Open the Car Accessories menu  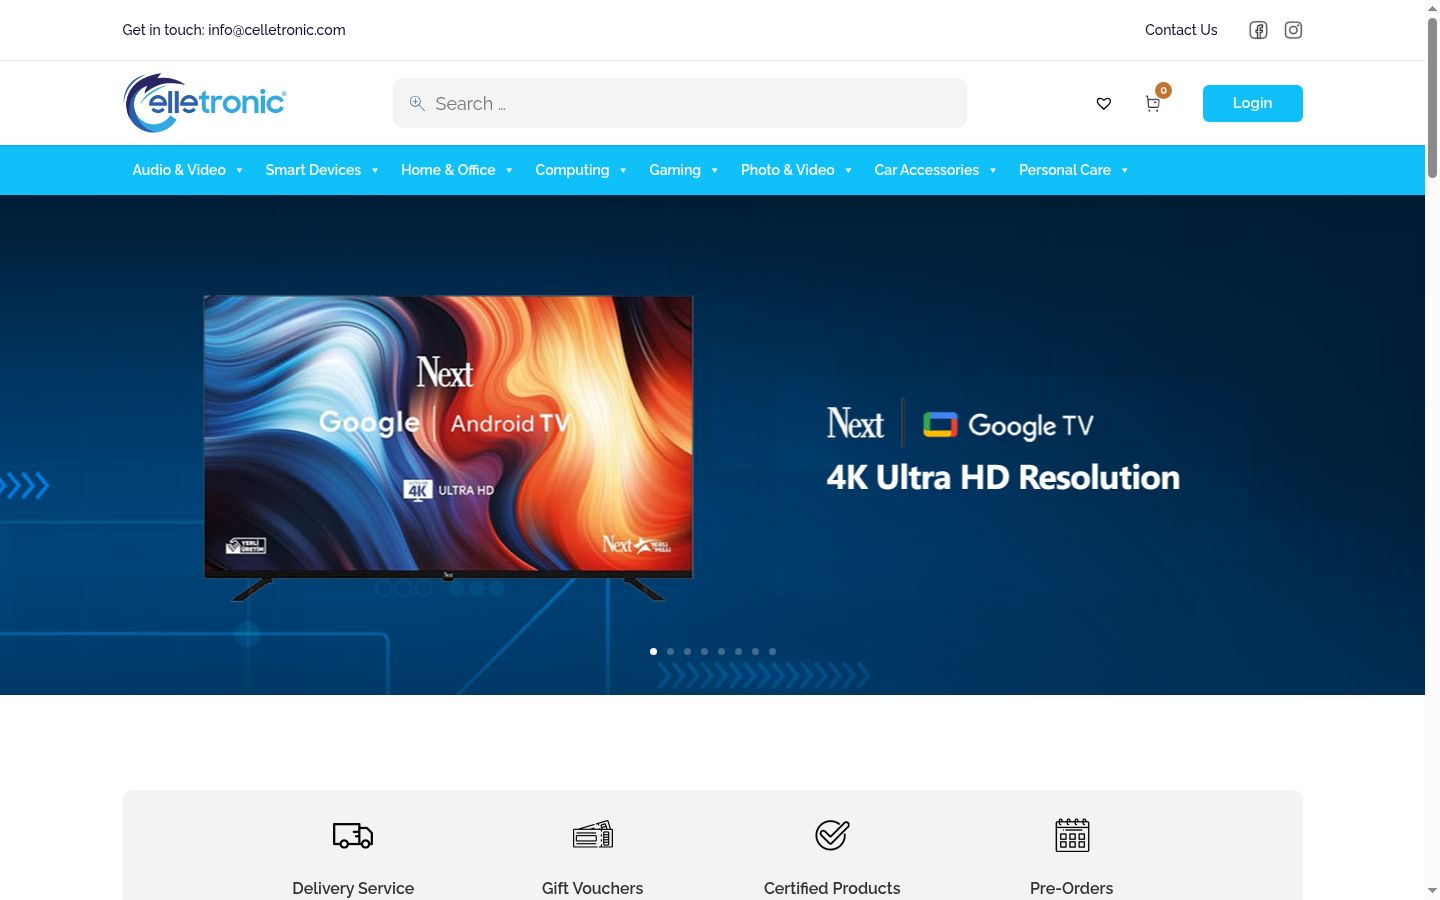click(936, 170)
